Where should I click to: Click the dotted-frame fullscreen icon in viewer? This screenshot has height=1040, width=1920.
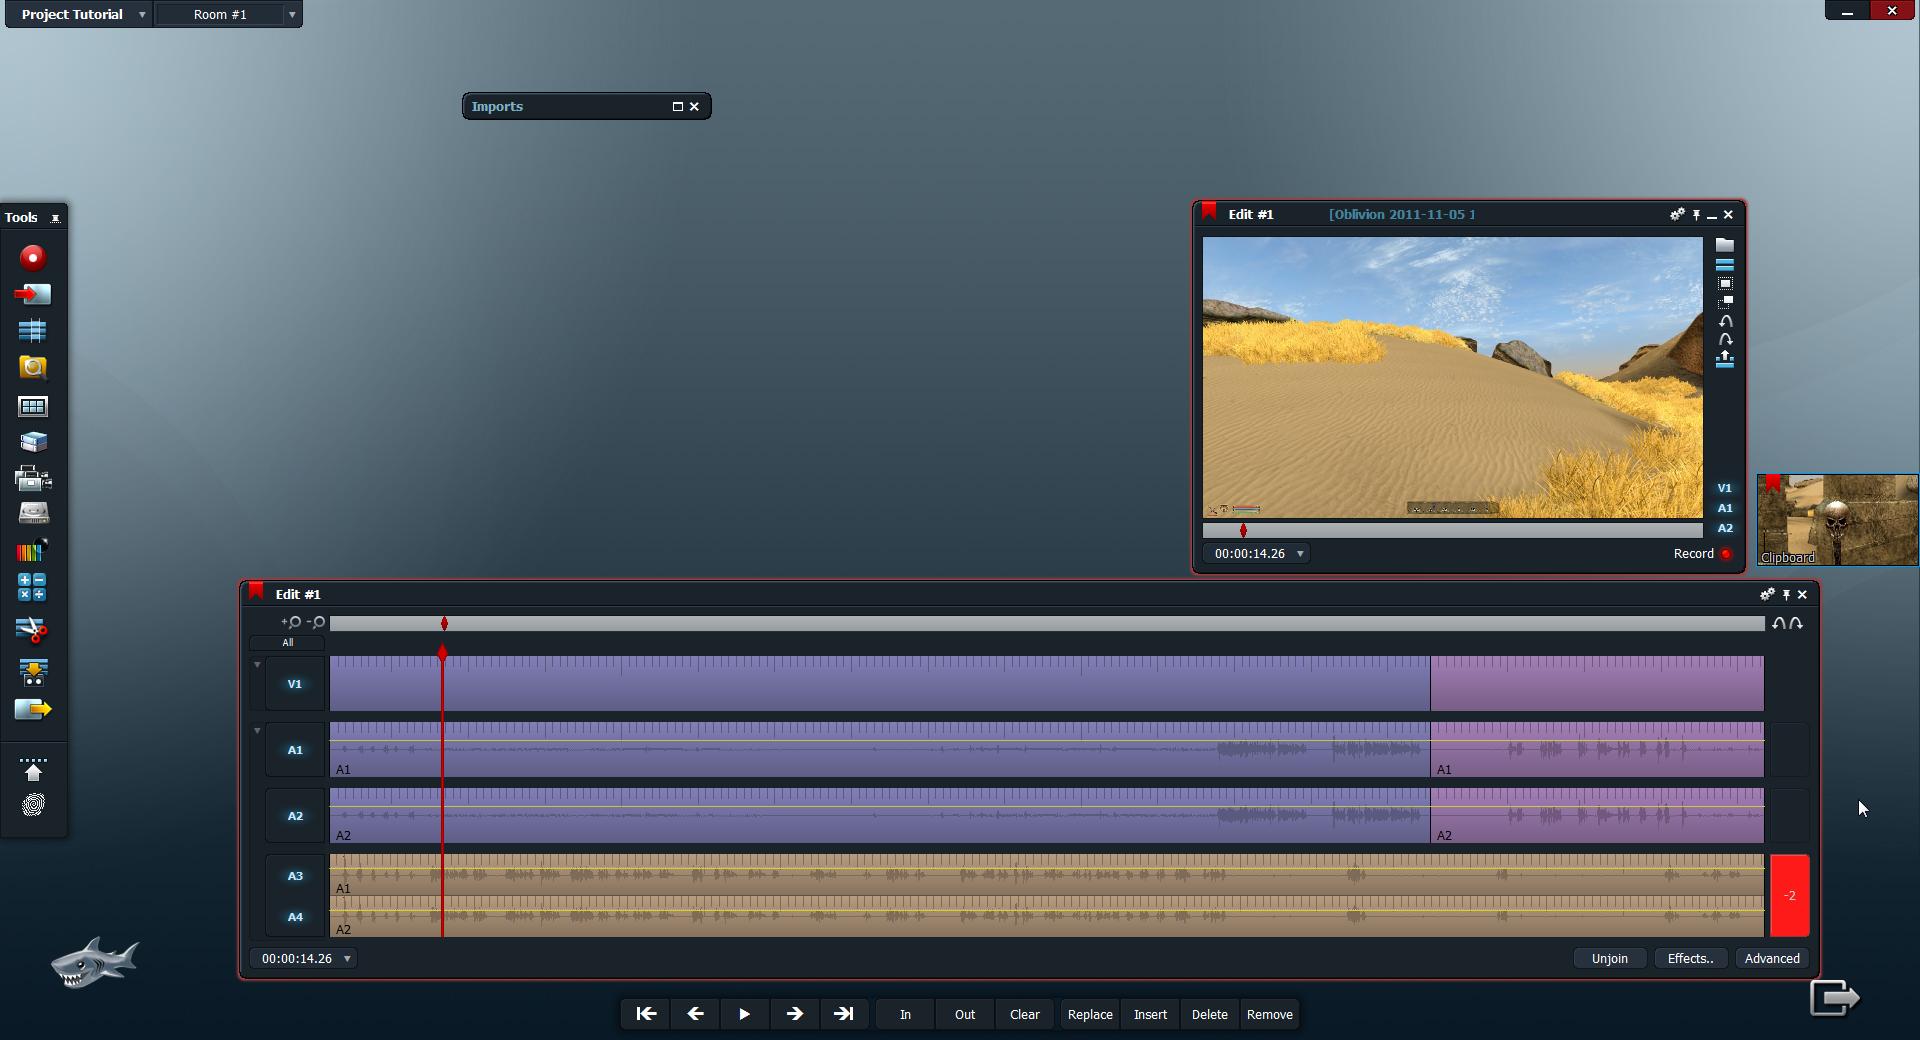pos(1724,284)
